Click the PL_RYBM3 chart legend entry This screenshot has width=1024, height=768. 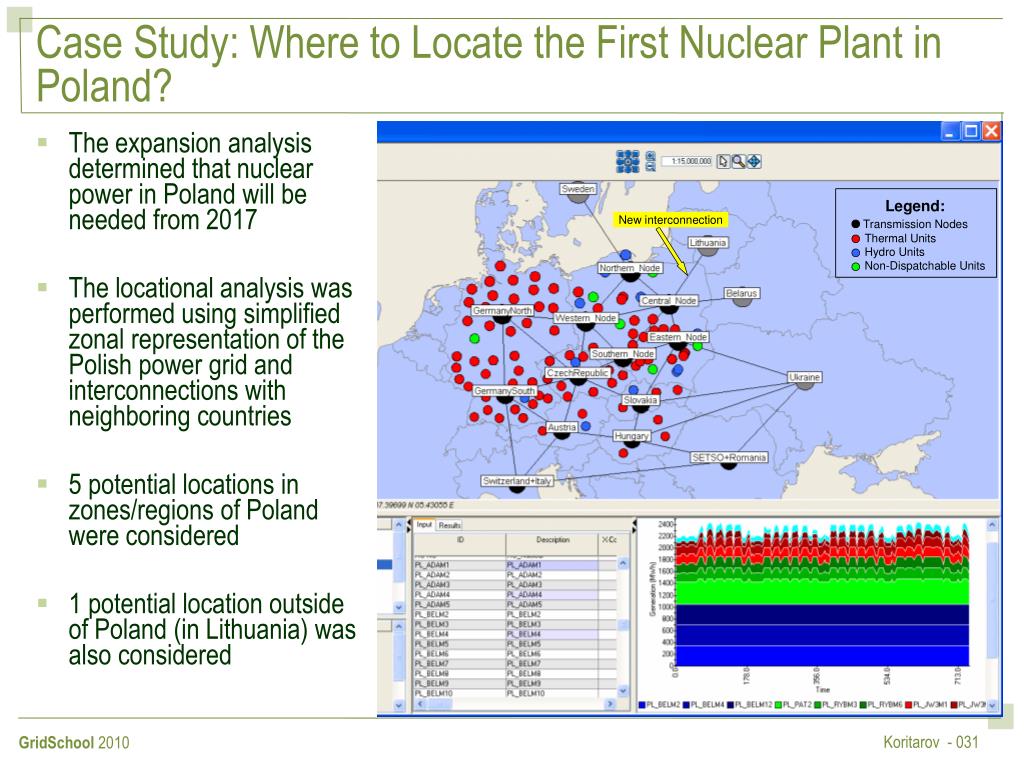835,705
